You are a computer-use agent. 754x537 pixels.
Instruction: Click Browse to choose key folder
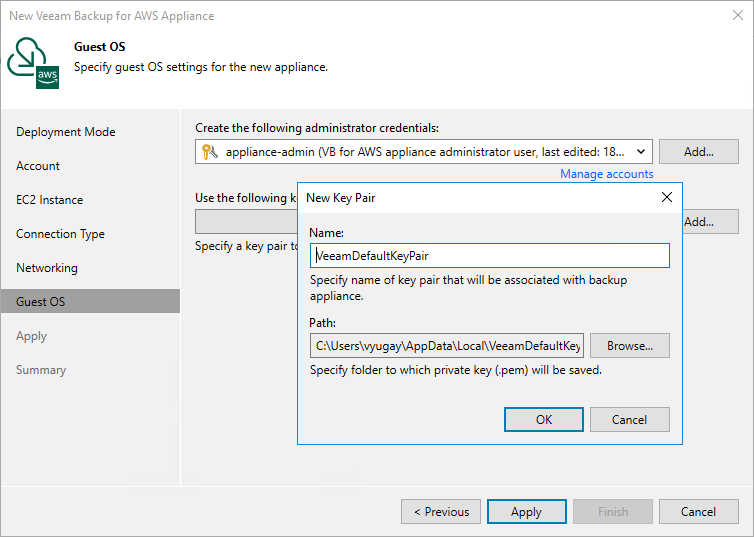point(629,346)
